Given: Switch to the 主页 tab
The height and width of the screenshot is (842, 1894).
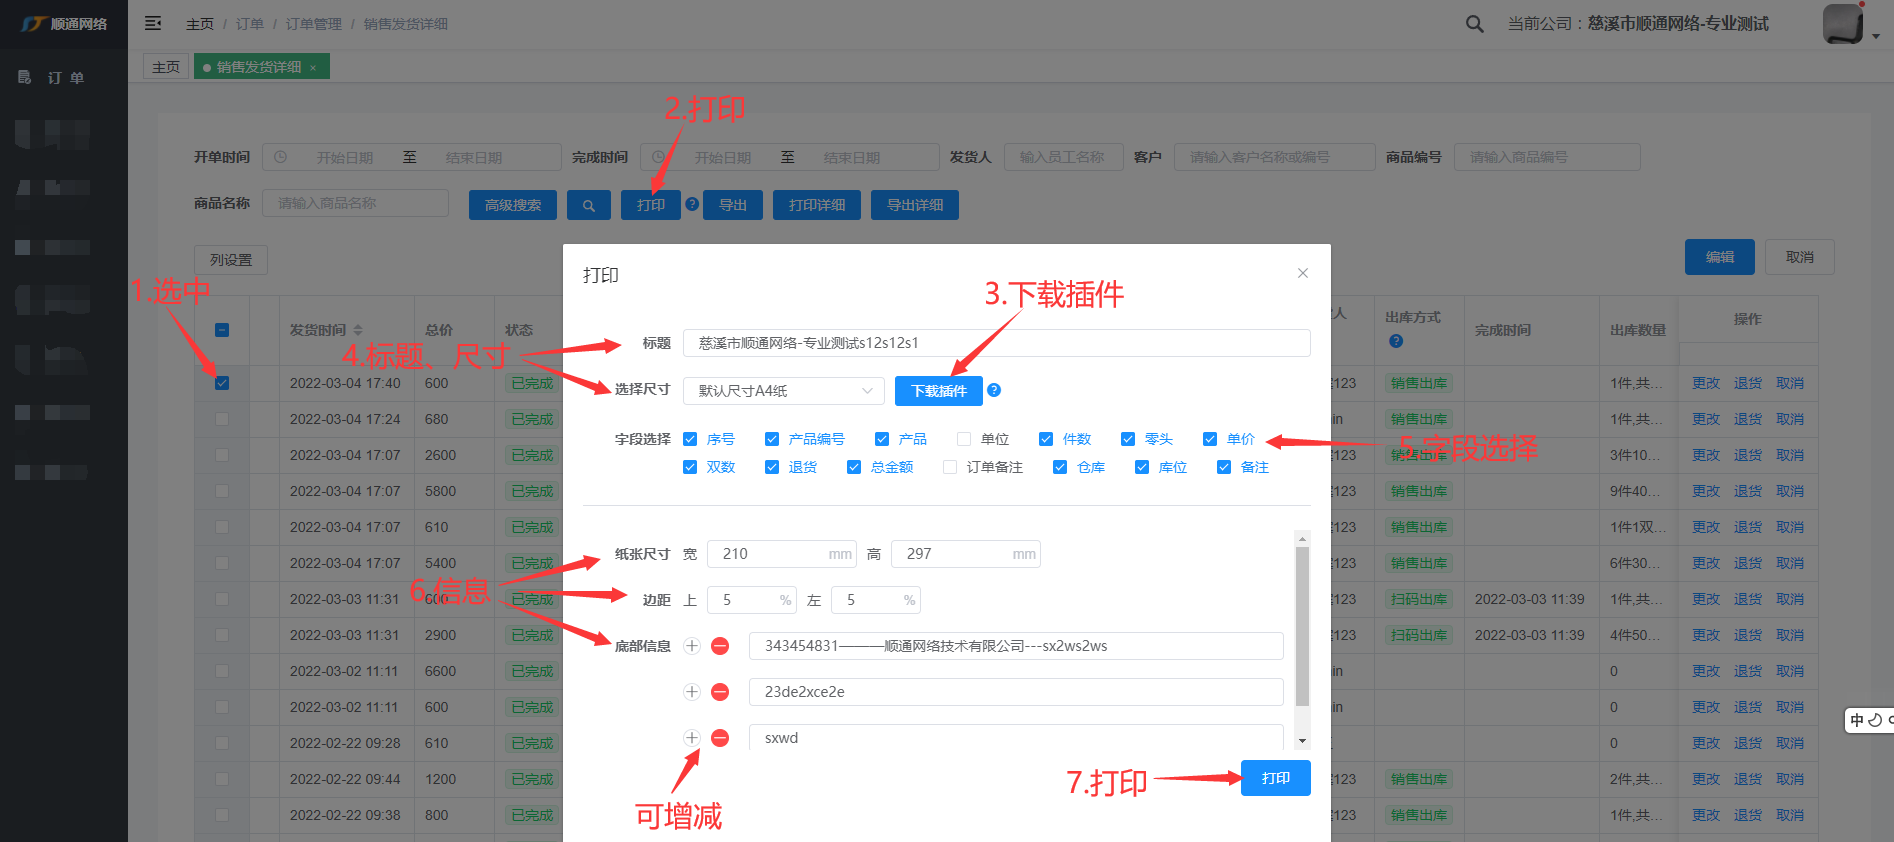Looking at the screenshot, I should 166,67.
